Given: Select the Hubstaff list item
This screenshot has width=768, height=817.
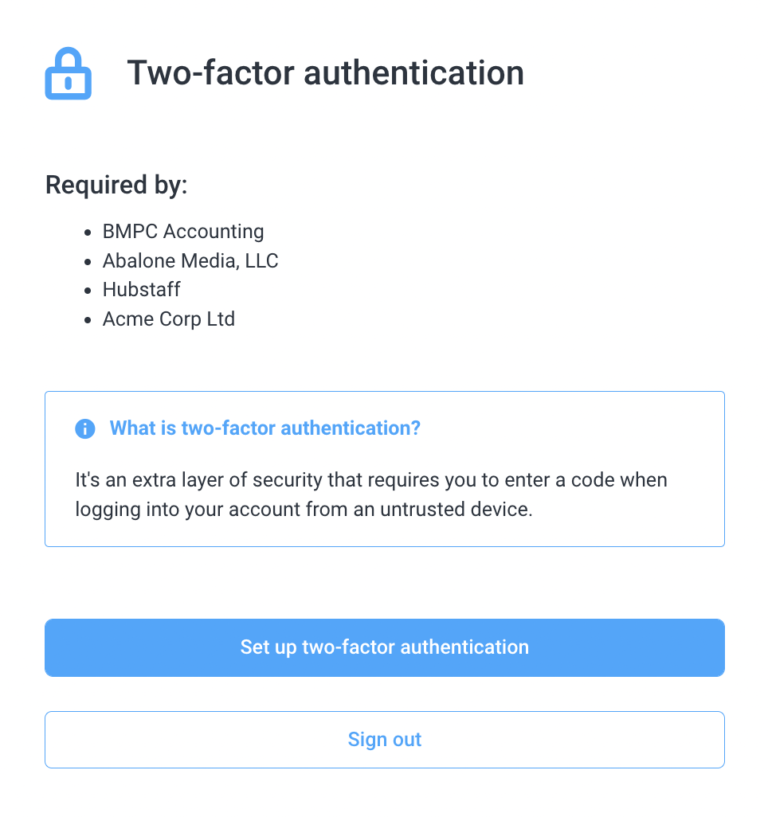Looking at the screenshot, I should click(x=141, y=289).
